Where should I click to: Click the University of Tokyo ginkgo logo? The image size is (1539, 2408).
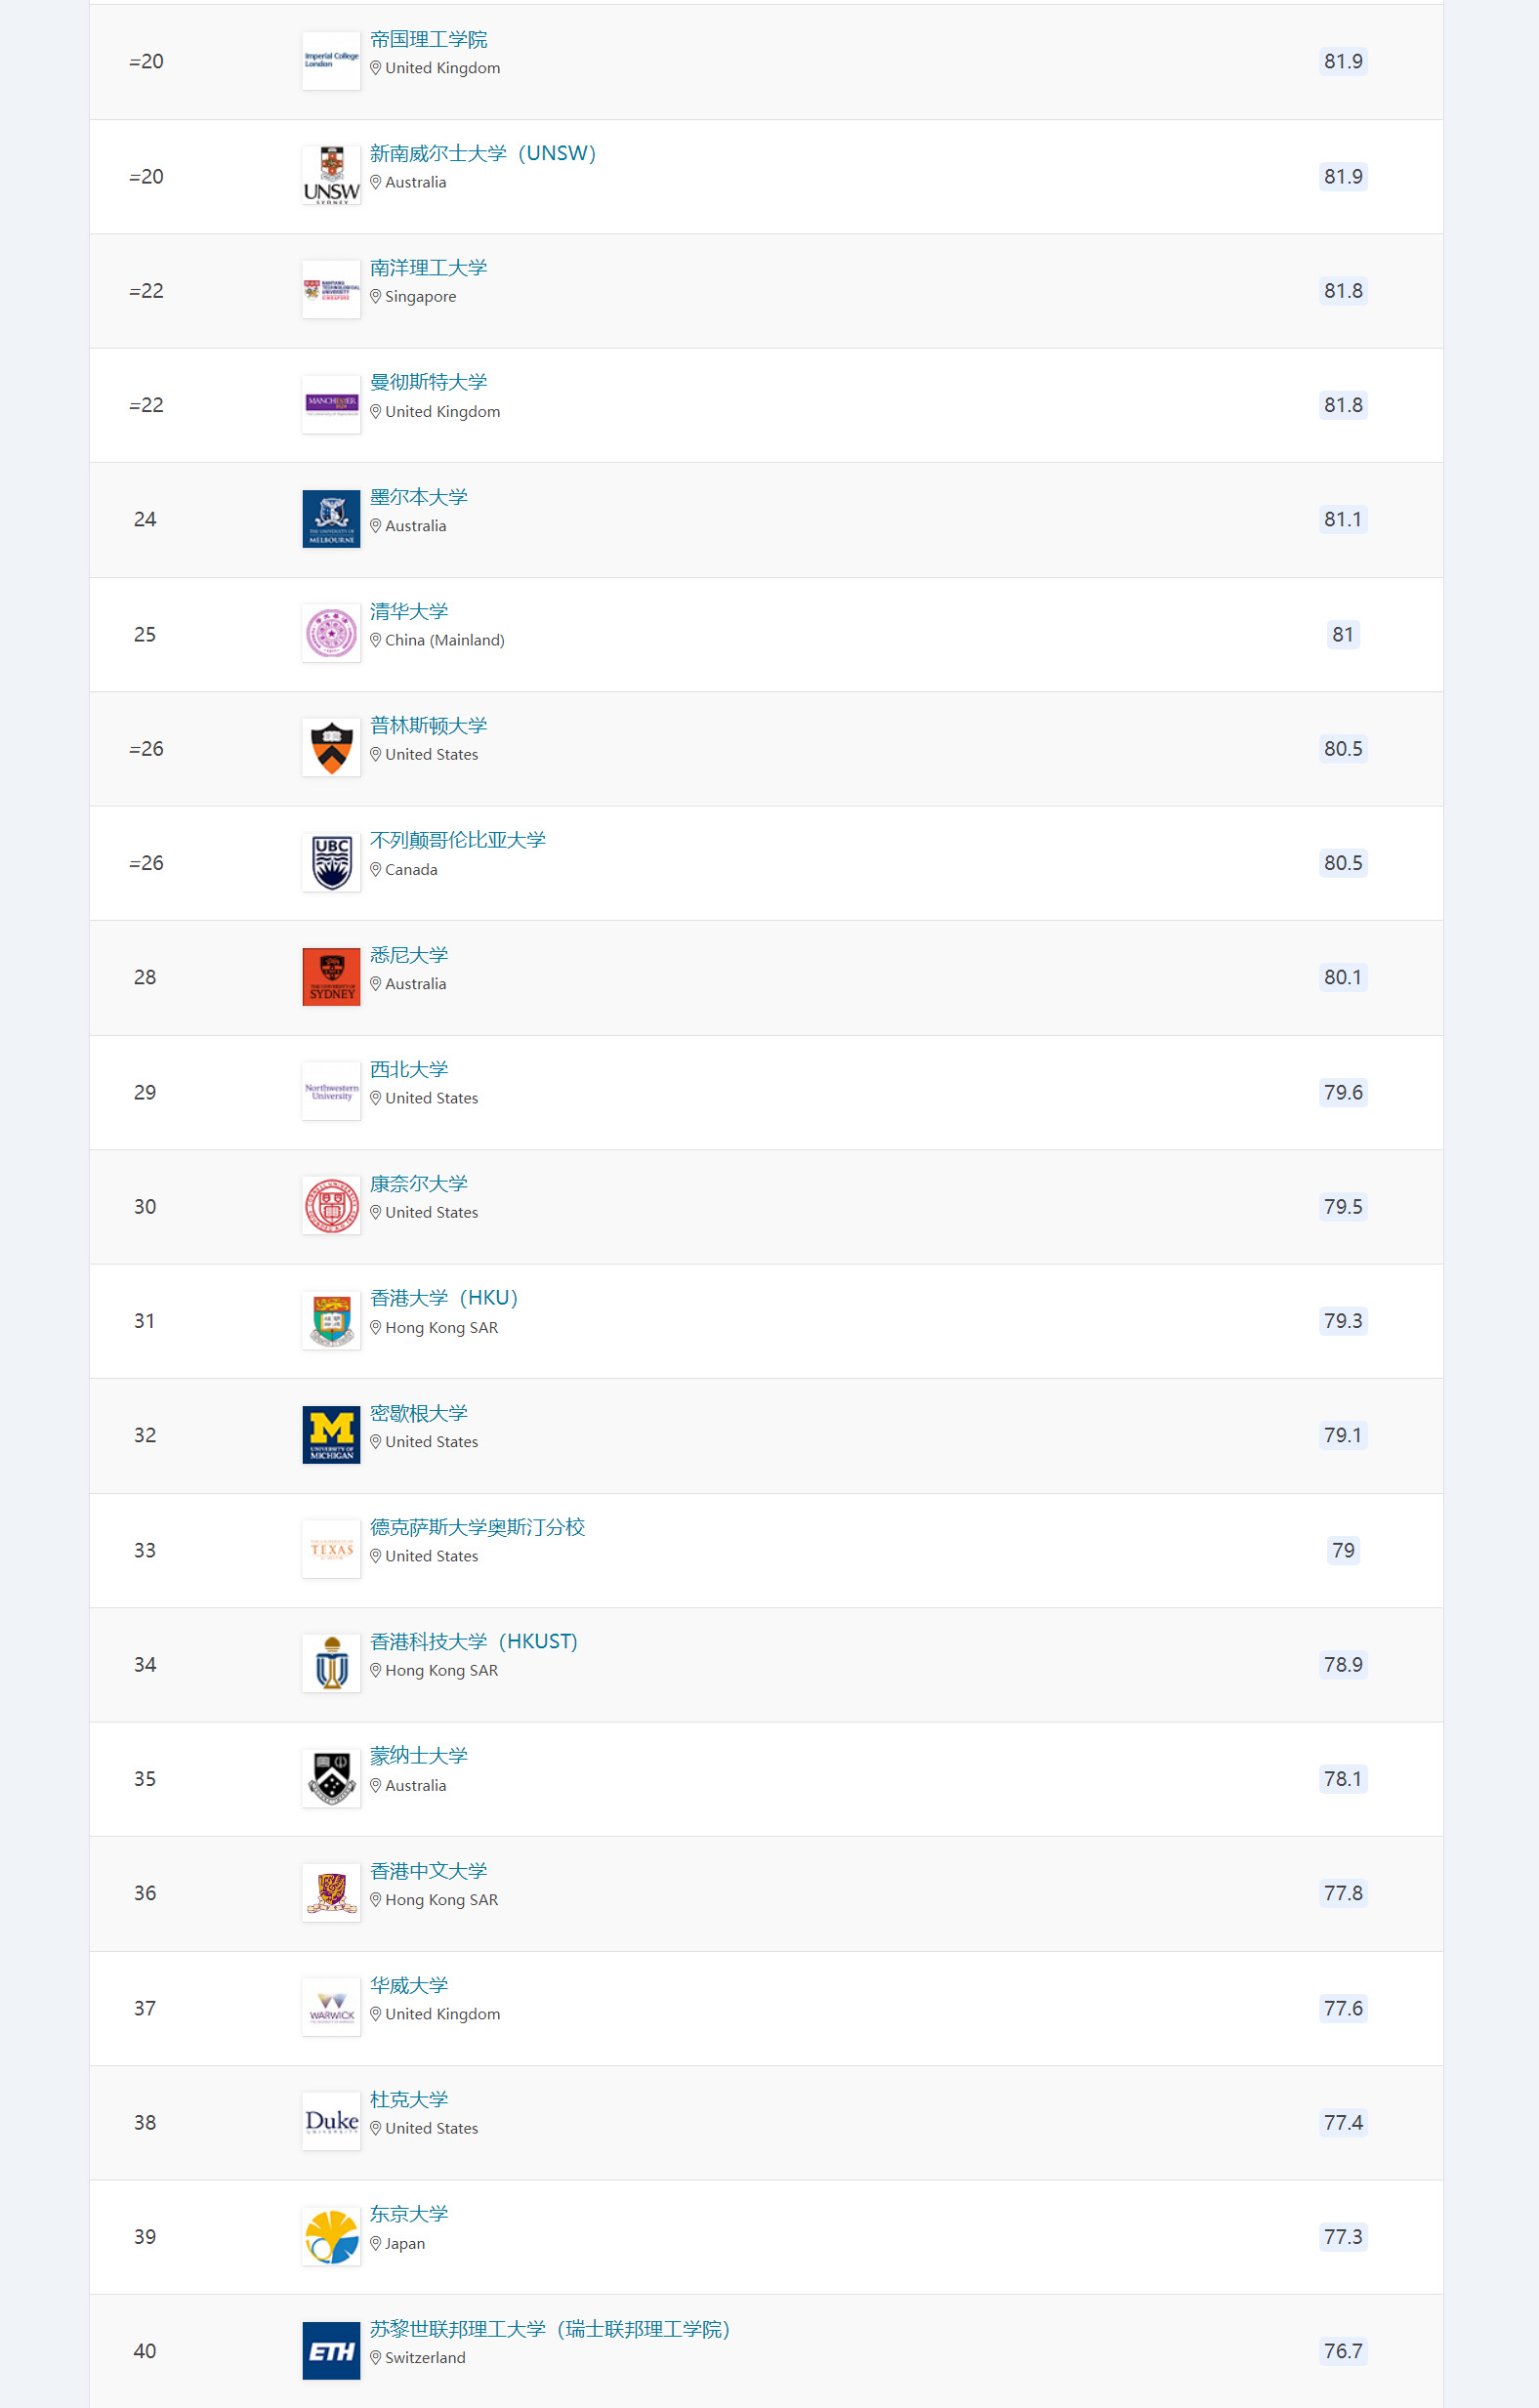[x=331, y=2237]
